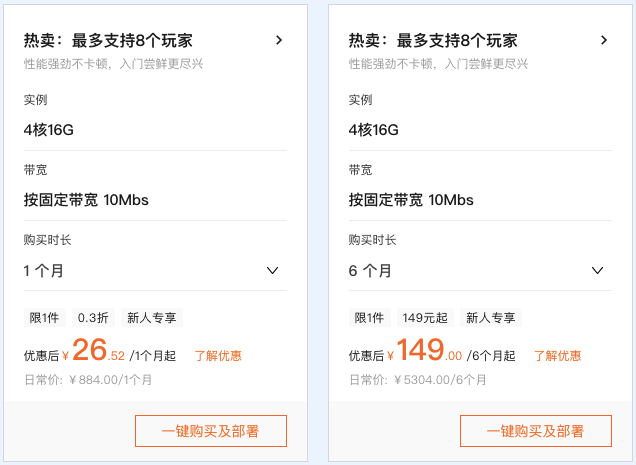Open the 热卖 title of the 6 个月 plan
Screen dimensions: 636x465
pos(433,41)
